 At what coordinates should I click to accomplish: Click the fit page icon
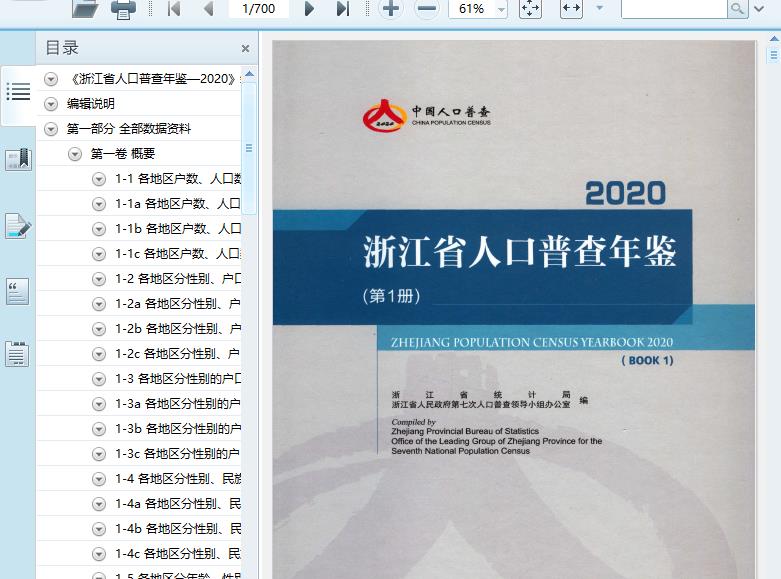pyautogui.click(x=530, y=9)
